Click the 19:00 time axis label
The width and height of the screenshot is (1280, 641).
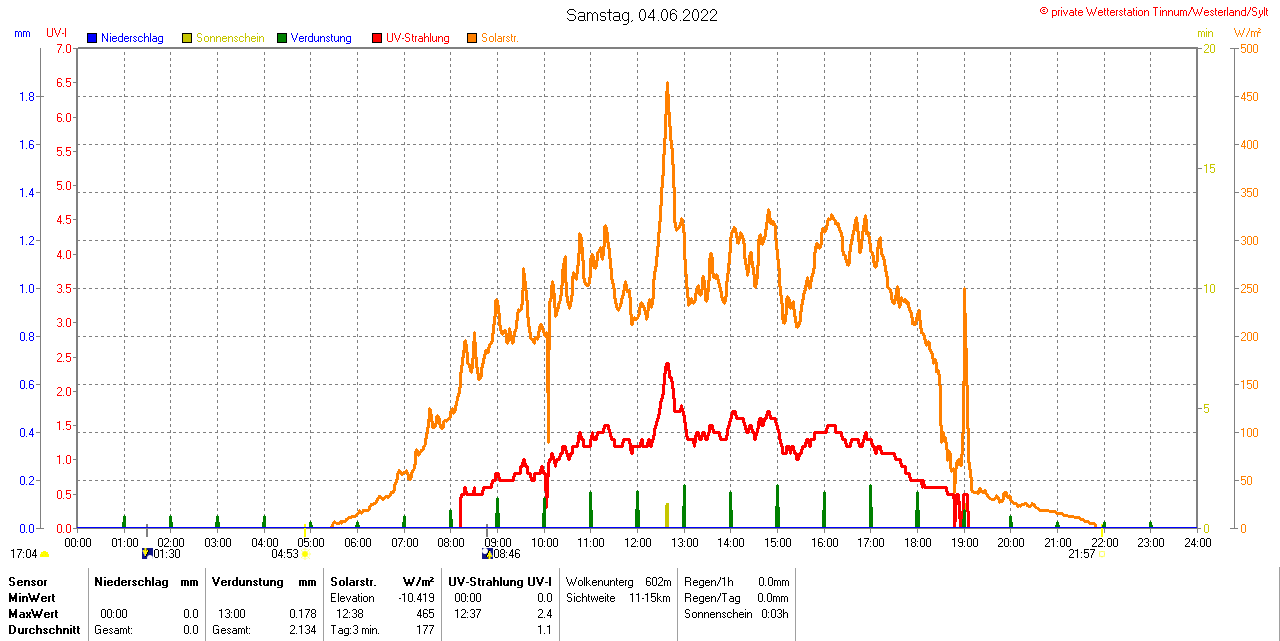coord(964,542)
